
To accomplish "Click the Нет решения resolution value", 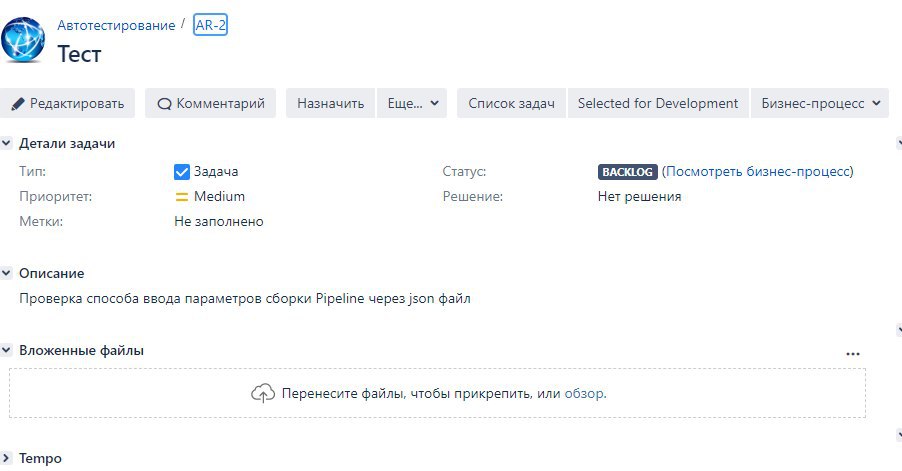I will click(x=639, y=197).
